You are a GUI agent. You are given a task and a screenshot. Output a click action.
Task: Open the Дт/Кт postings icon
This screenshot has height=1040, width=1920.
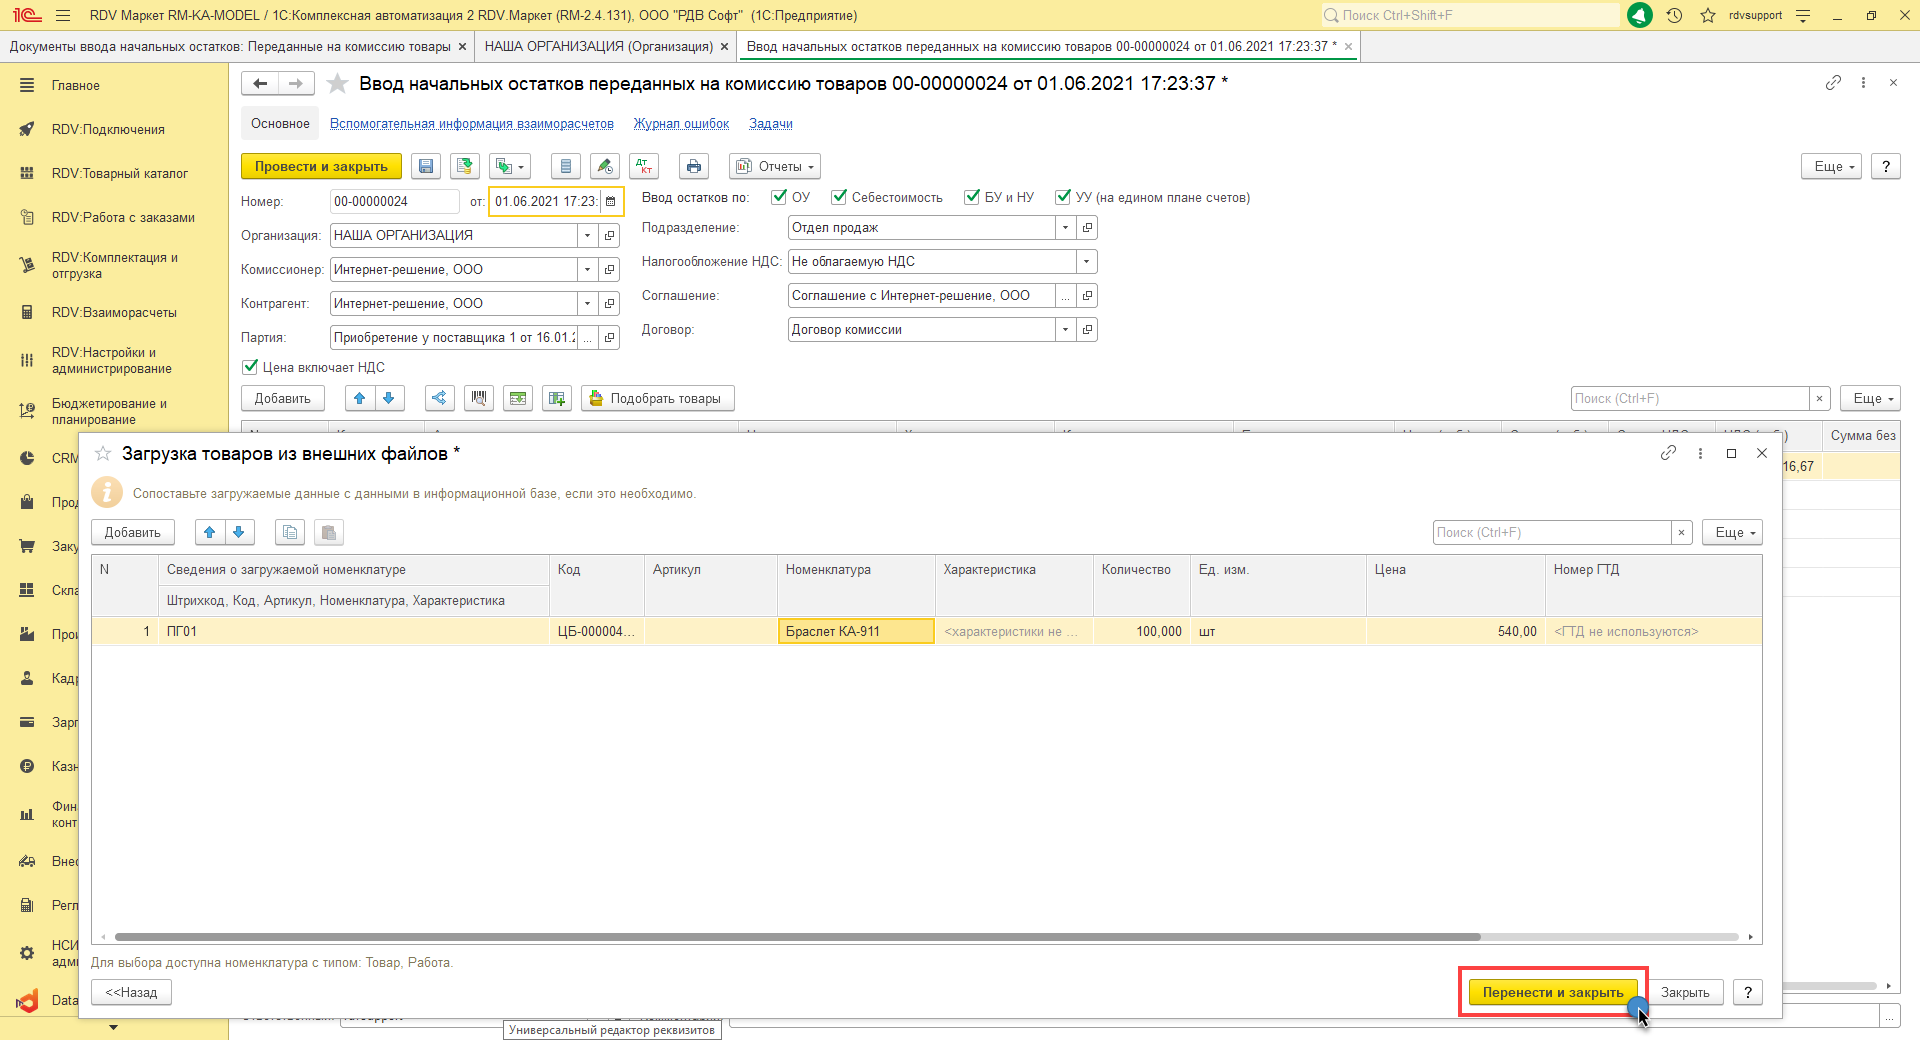(x=644, y=167)
